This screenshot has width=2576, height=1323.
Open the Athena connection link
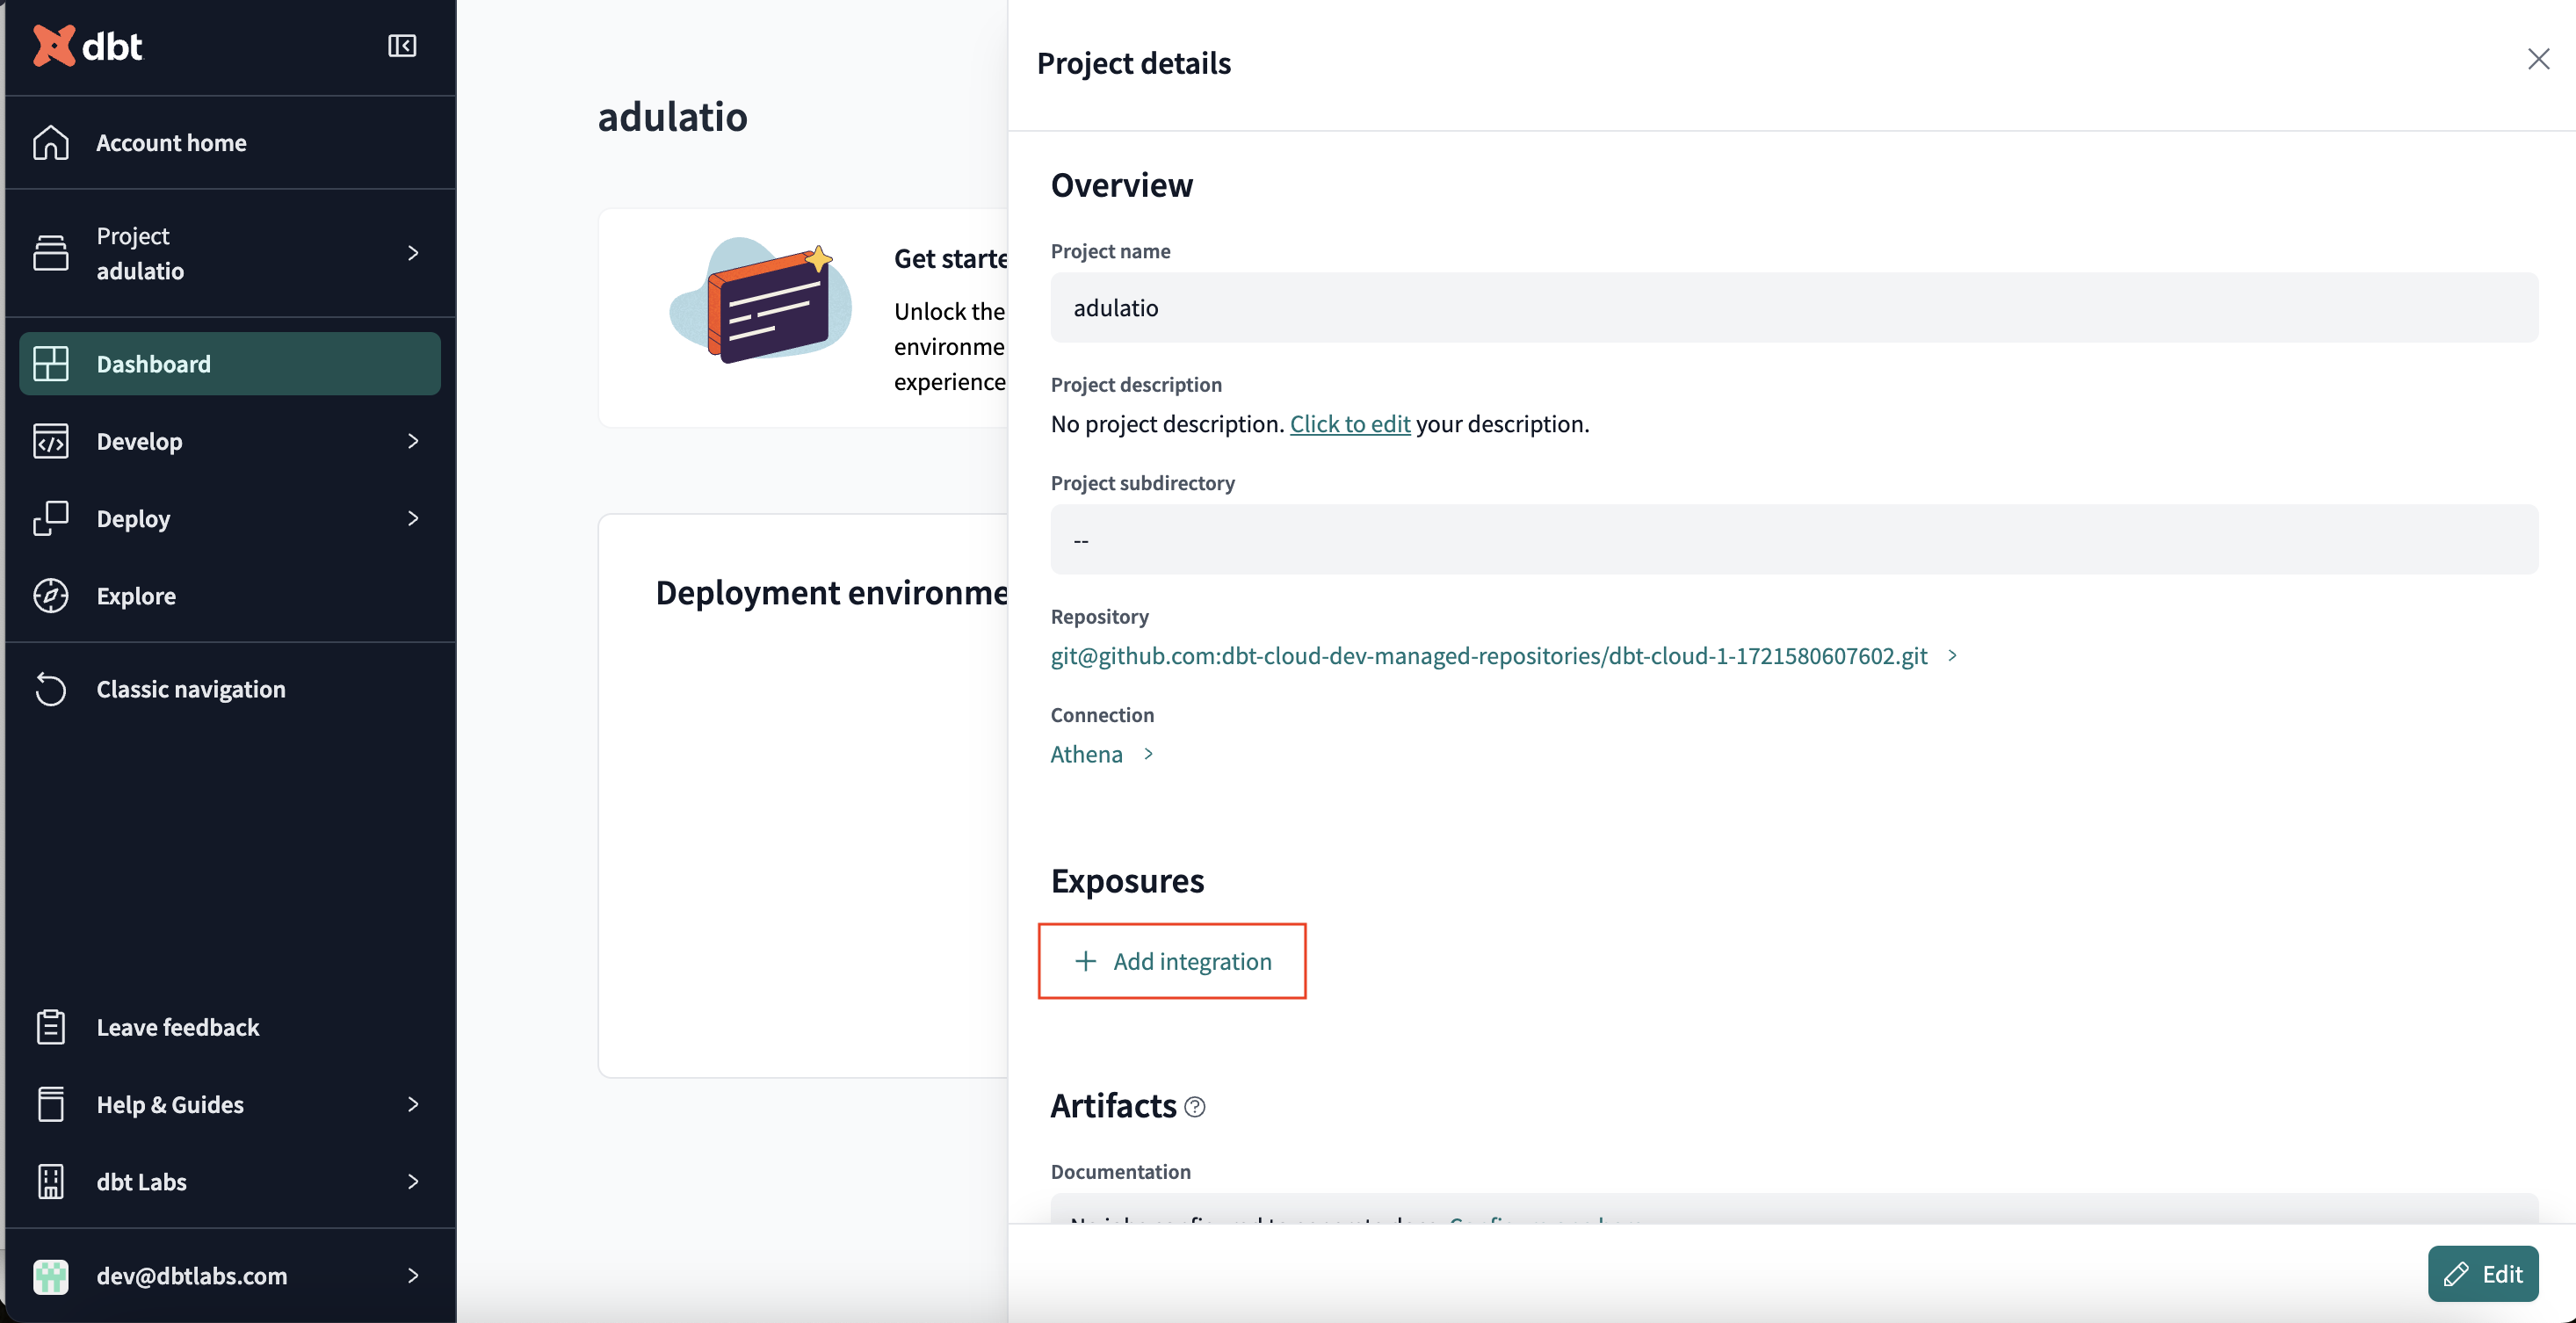(1086, 753)
